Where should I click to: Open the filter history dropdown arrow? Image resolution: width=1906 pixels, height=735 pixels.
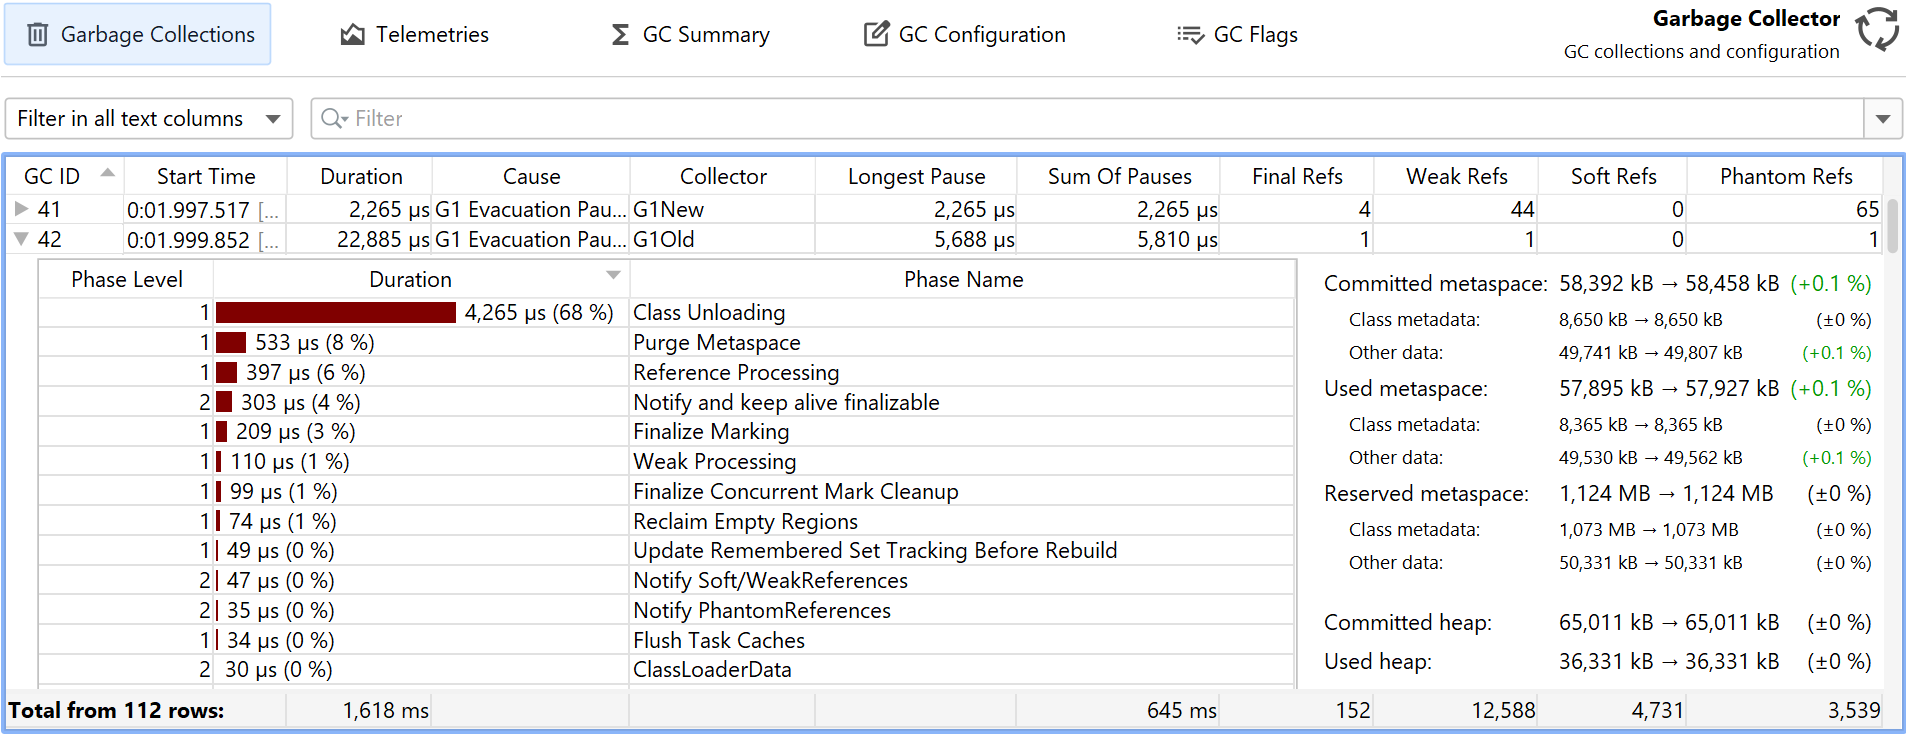coord(1882,119)
